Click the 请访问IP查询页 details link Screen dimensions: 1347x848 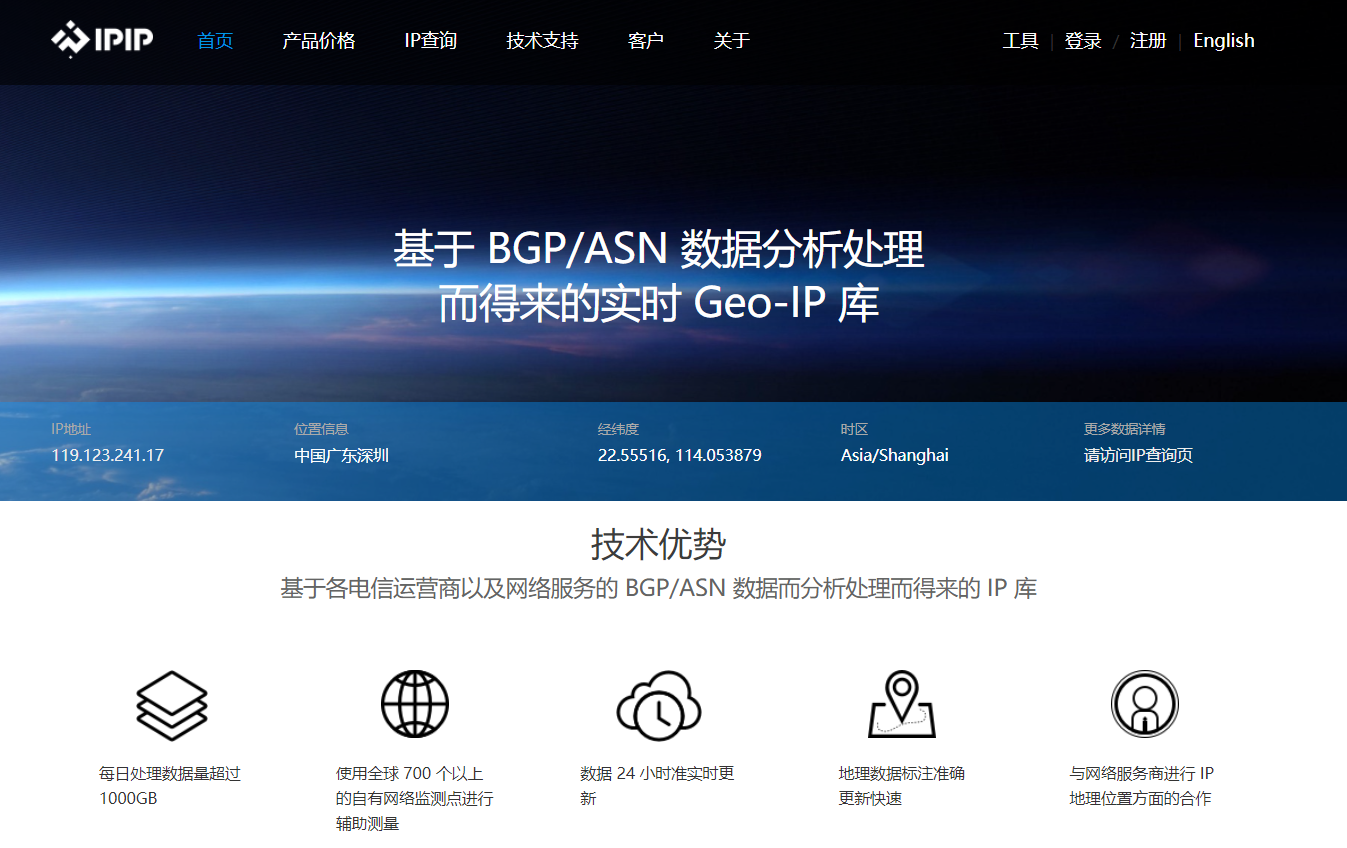point(1138,456)
